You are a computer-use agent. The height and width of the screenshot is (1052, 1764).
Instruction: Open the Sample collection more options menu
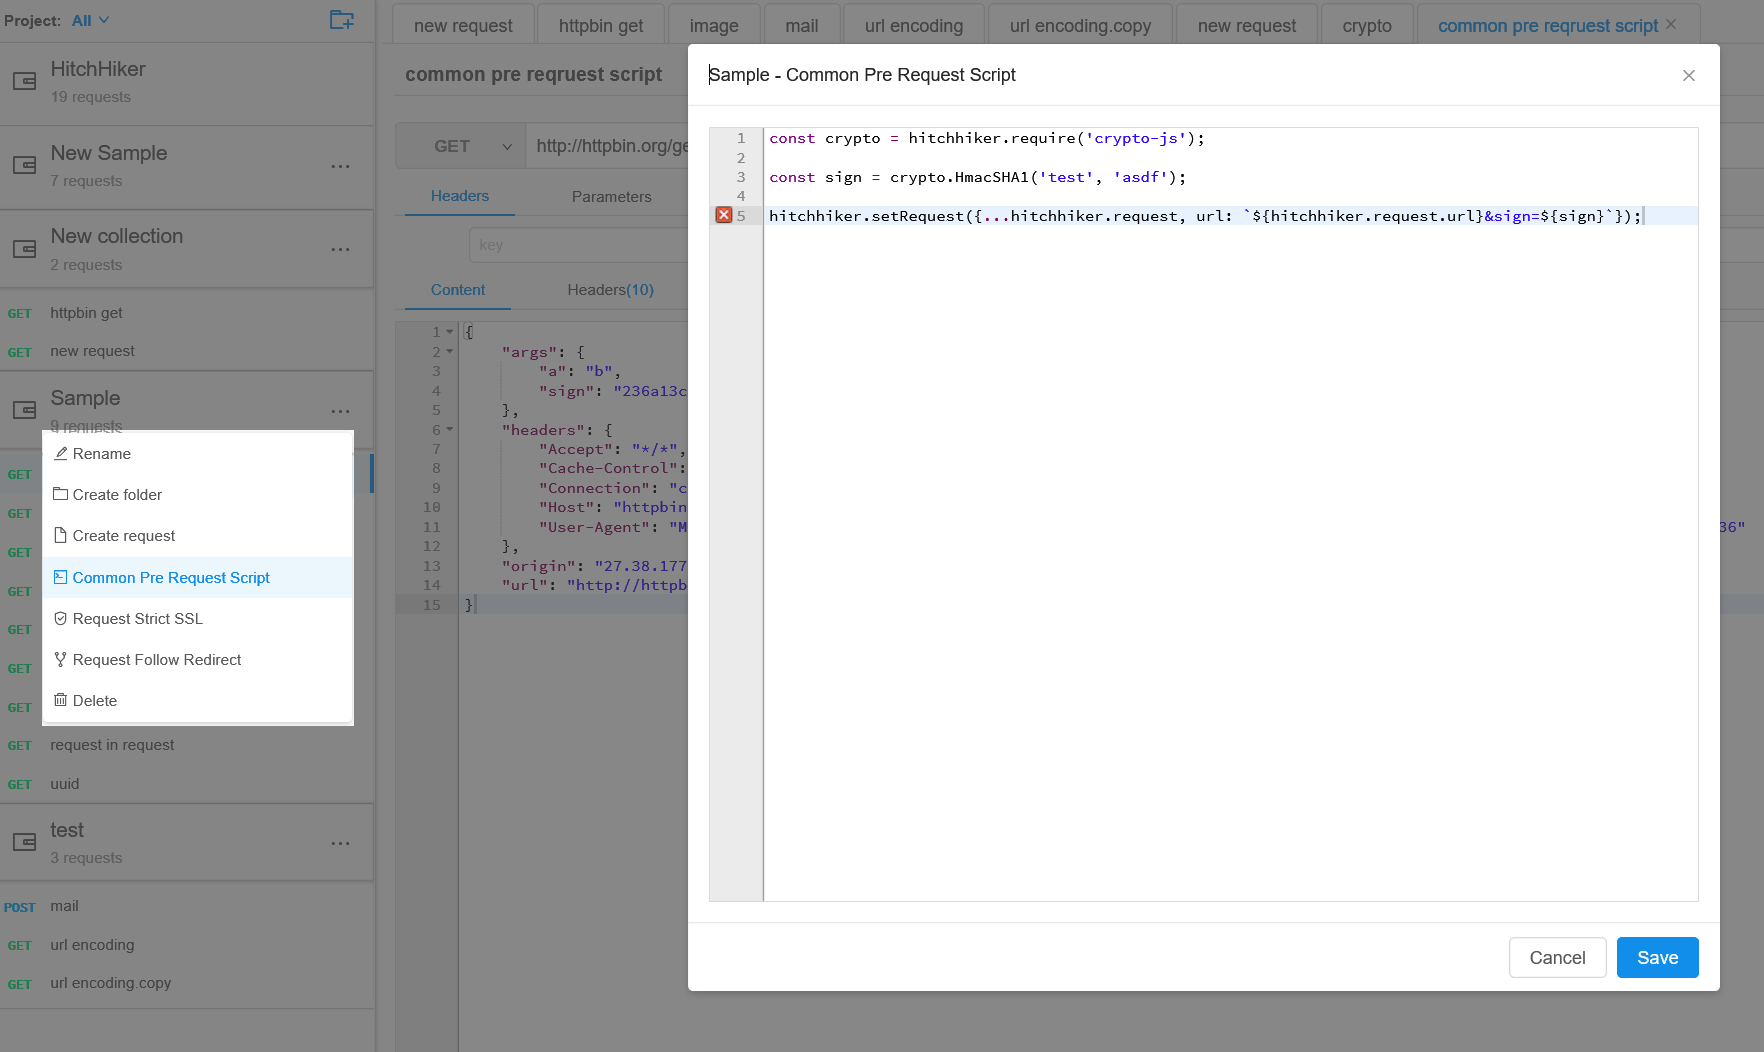click(x=341, y=411)
